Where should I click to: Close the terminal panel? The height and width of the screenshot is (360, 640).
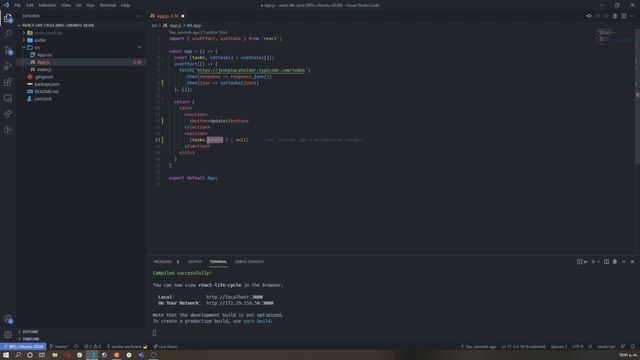[x=632, y=262]
